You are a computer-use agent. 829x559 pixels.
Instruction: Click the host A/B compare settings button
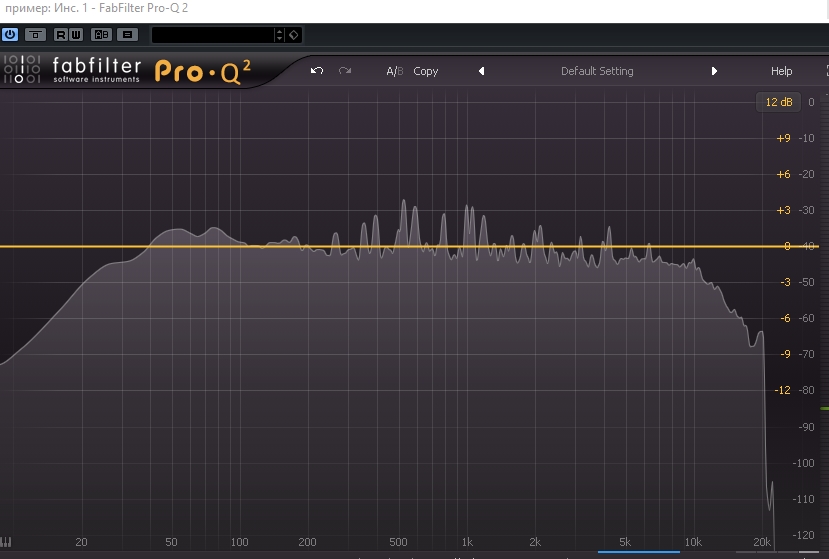click(x=101, y=34)
